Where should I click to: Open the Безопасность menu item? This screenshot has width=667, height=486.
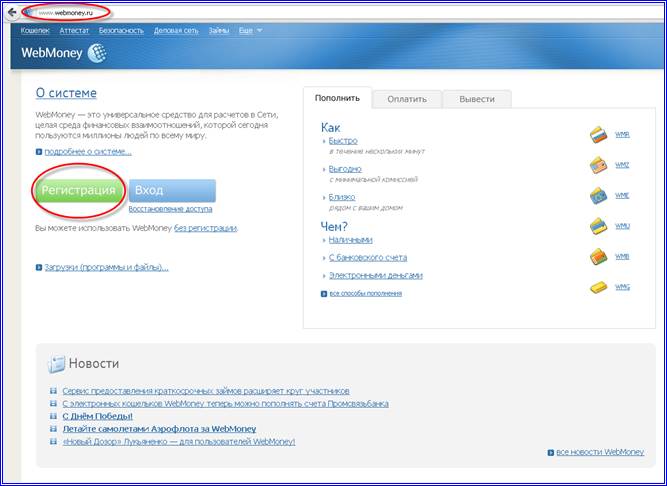click(x=121, y=31)
